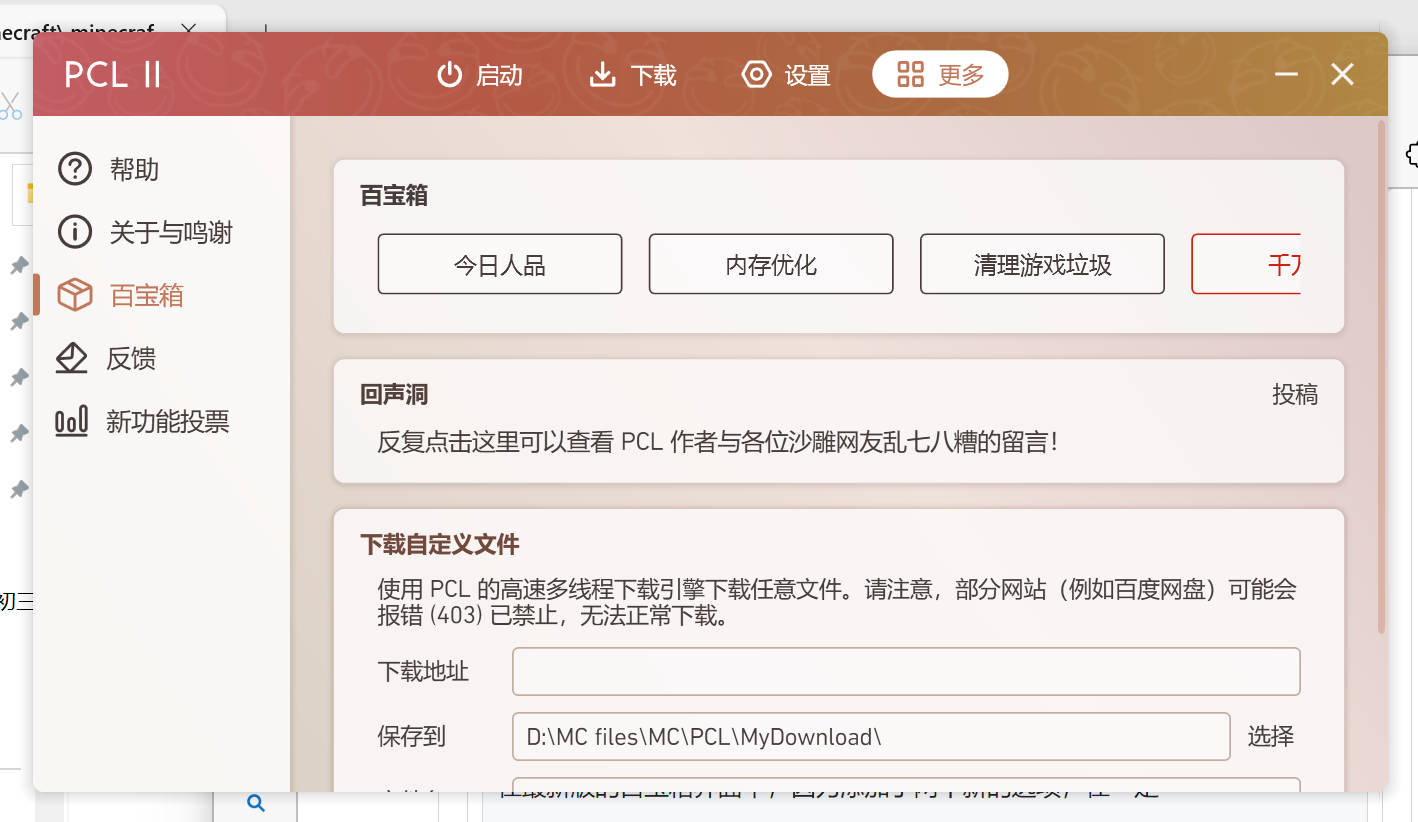Select the bar chart icon beside 新功能投票
Image resolution: width=1418 pixels, height=822 pixels.
click(71, 421)
